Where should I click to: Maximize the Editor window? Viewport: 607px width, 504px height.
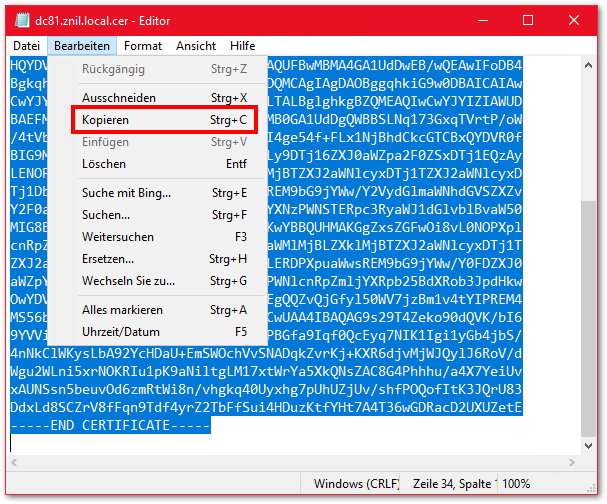528,20
